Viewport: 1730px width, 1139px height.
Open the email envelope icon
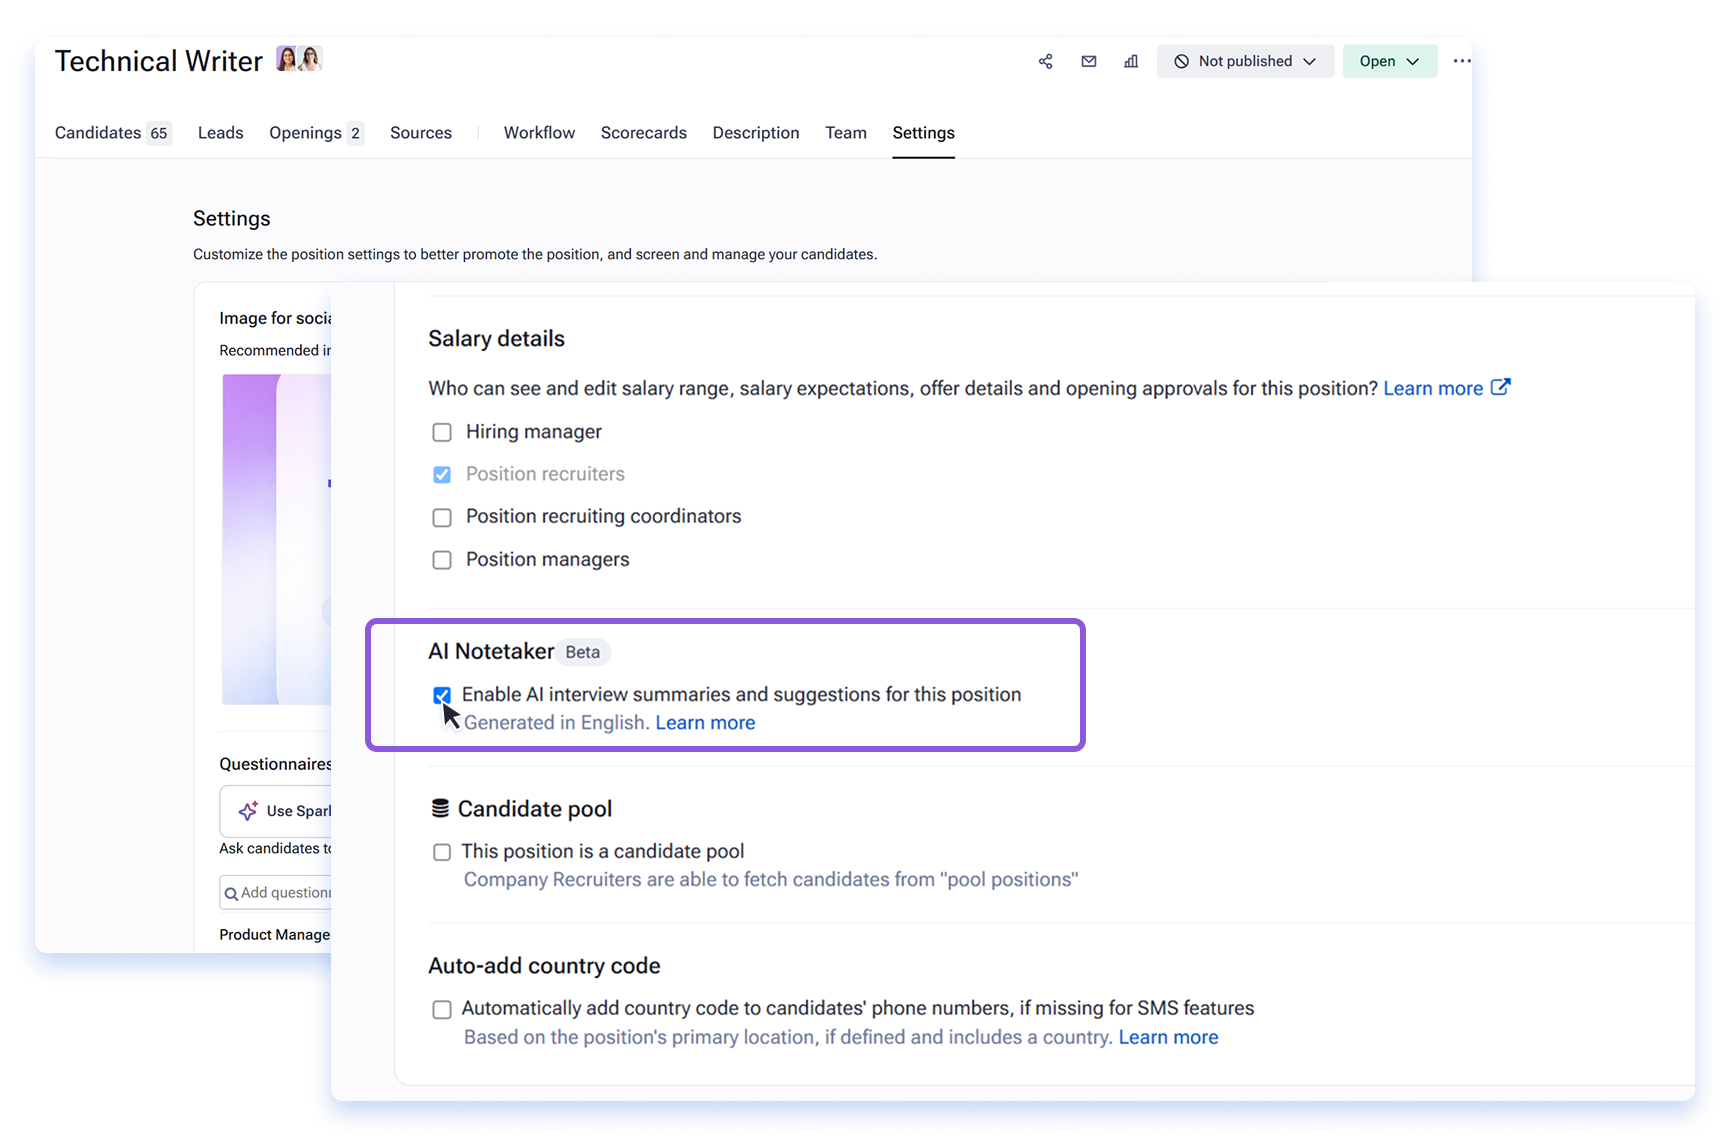tap(1089, 61)
